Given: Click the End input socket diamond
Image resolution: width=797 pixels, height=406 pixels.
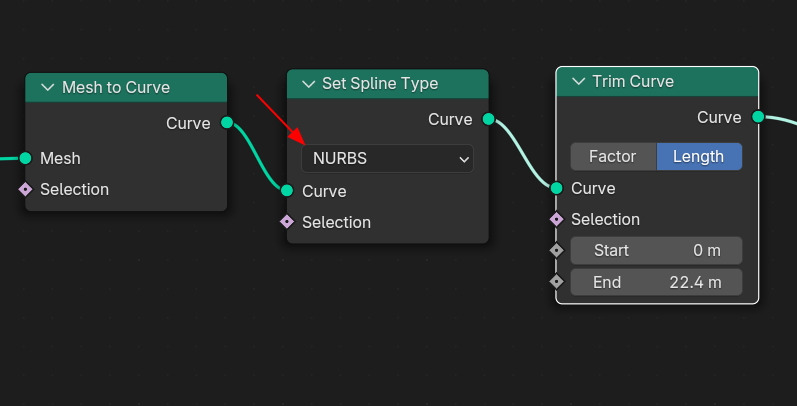Looking at the screenshot, I should tap(557, 282).
